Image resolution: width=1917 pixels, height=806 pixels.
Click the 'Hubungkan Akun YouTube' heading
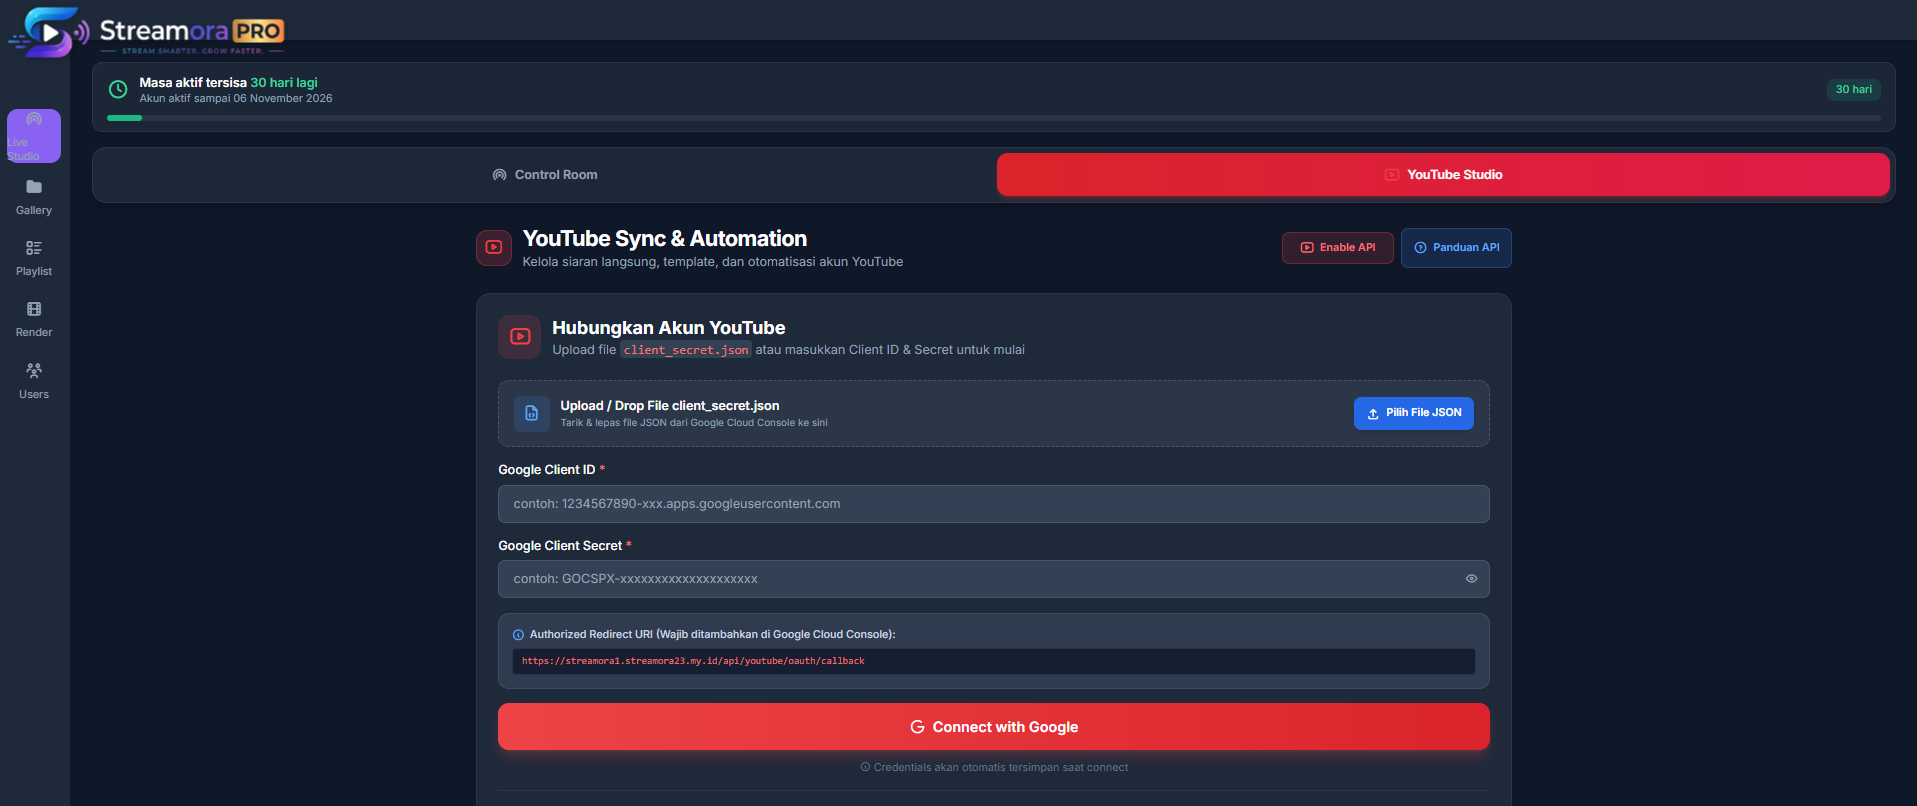pos(669,328)
